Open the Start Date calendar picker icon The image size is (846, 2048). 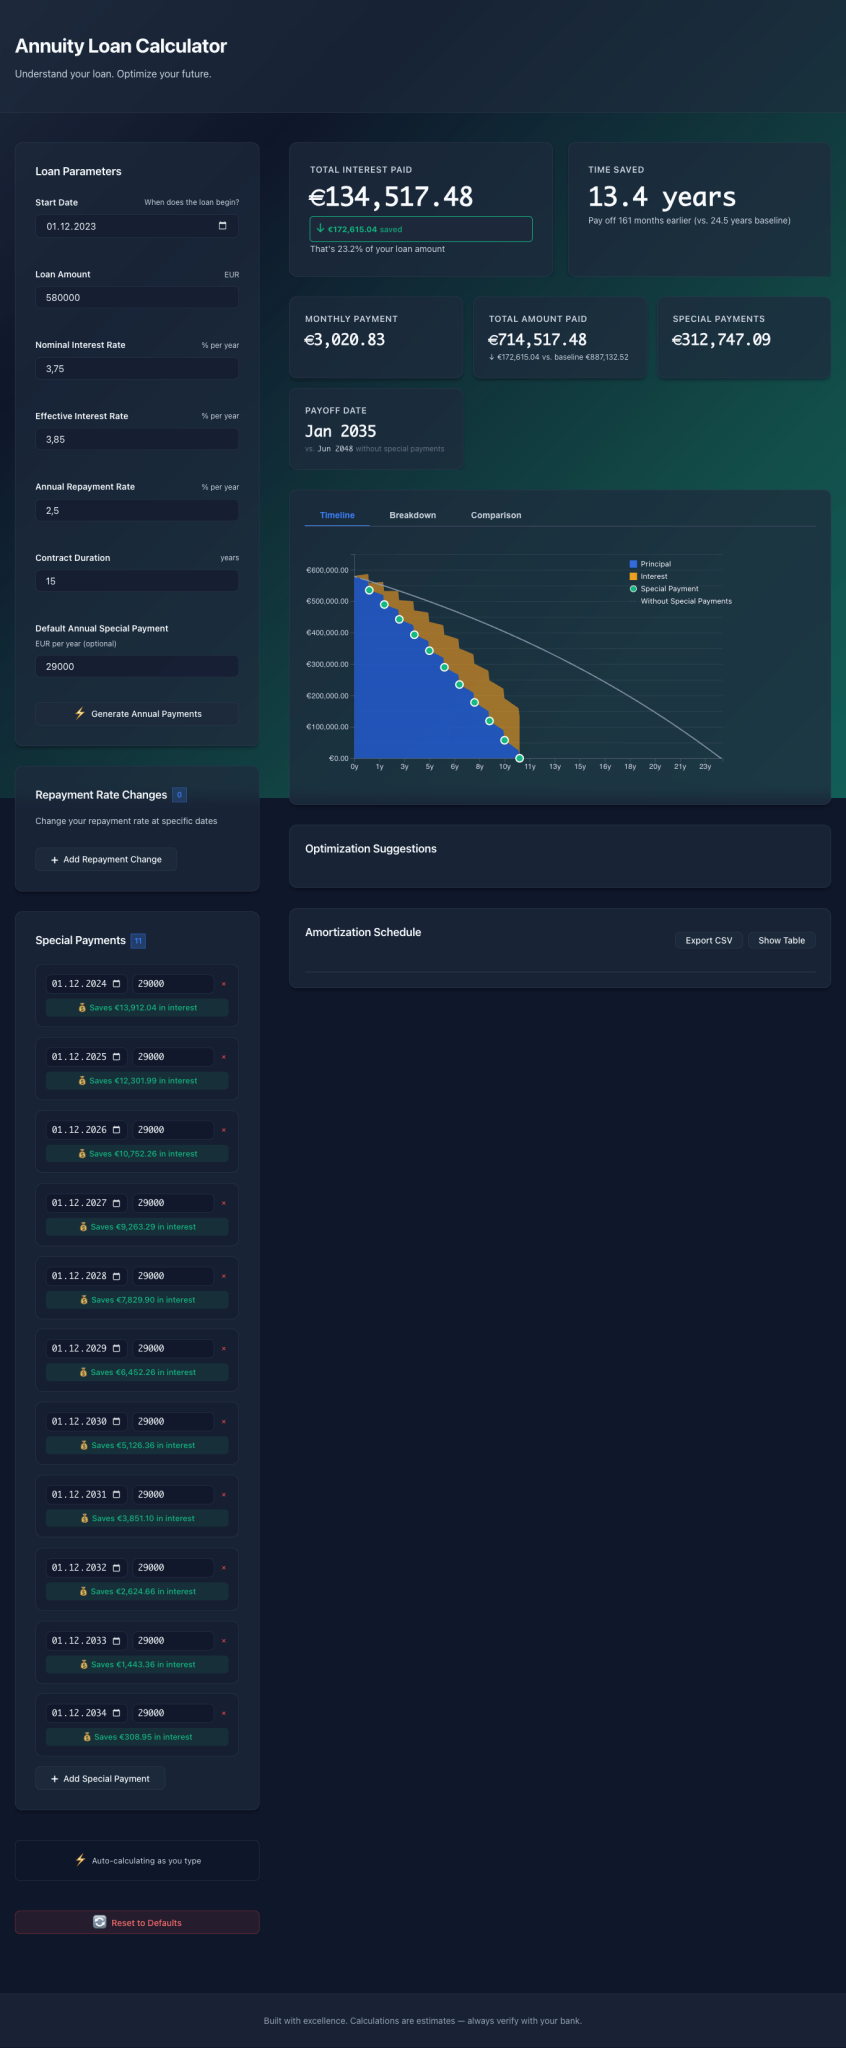pos(222,226)
